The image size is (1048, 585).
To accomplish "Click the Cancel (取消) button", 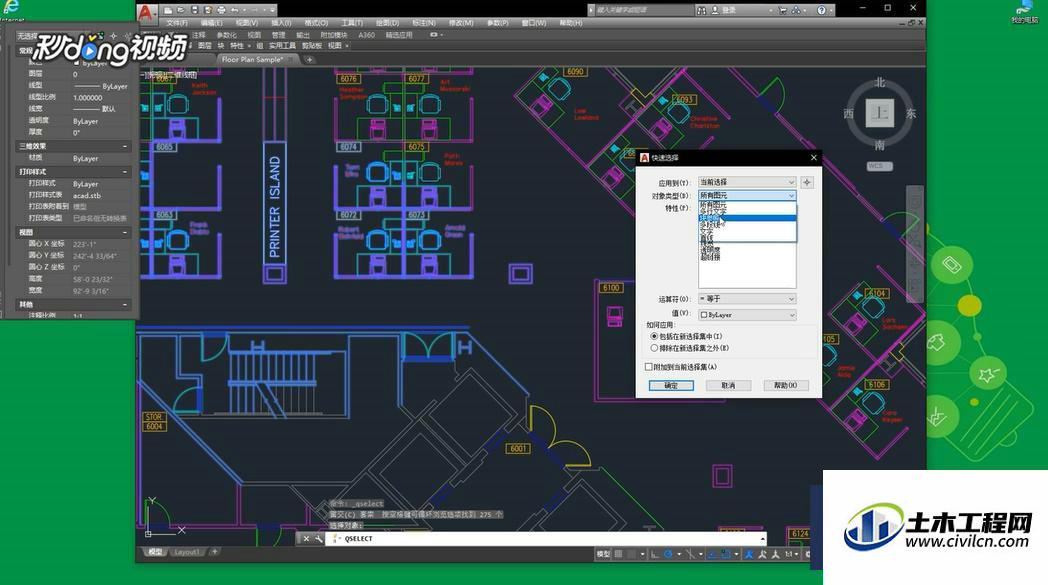I will (729, 386).
